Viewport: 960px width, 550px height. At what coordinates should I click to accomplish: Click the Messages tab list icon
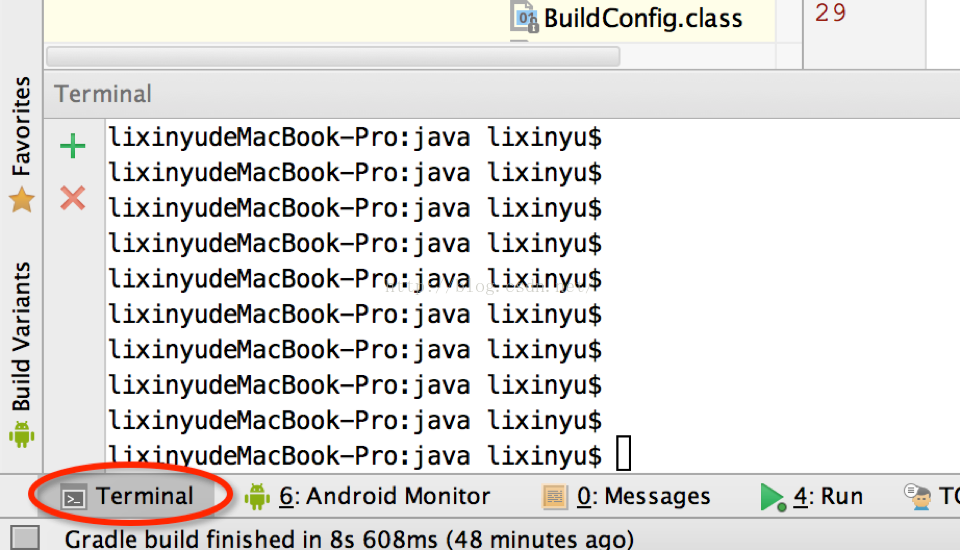(554, 497)
